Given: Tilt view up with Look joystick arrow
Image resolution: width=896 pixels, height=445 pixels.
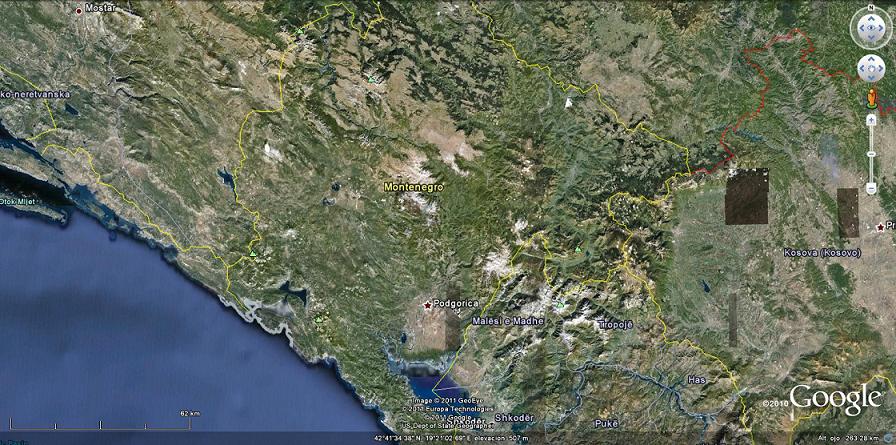Looking at the screenshot, I should [x=870, y=20].
